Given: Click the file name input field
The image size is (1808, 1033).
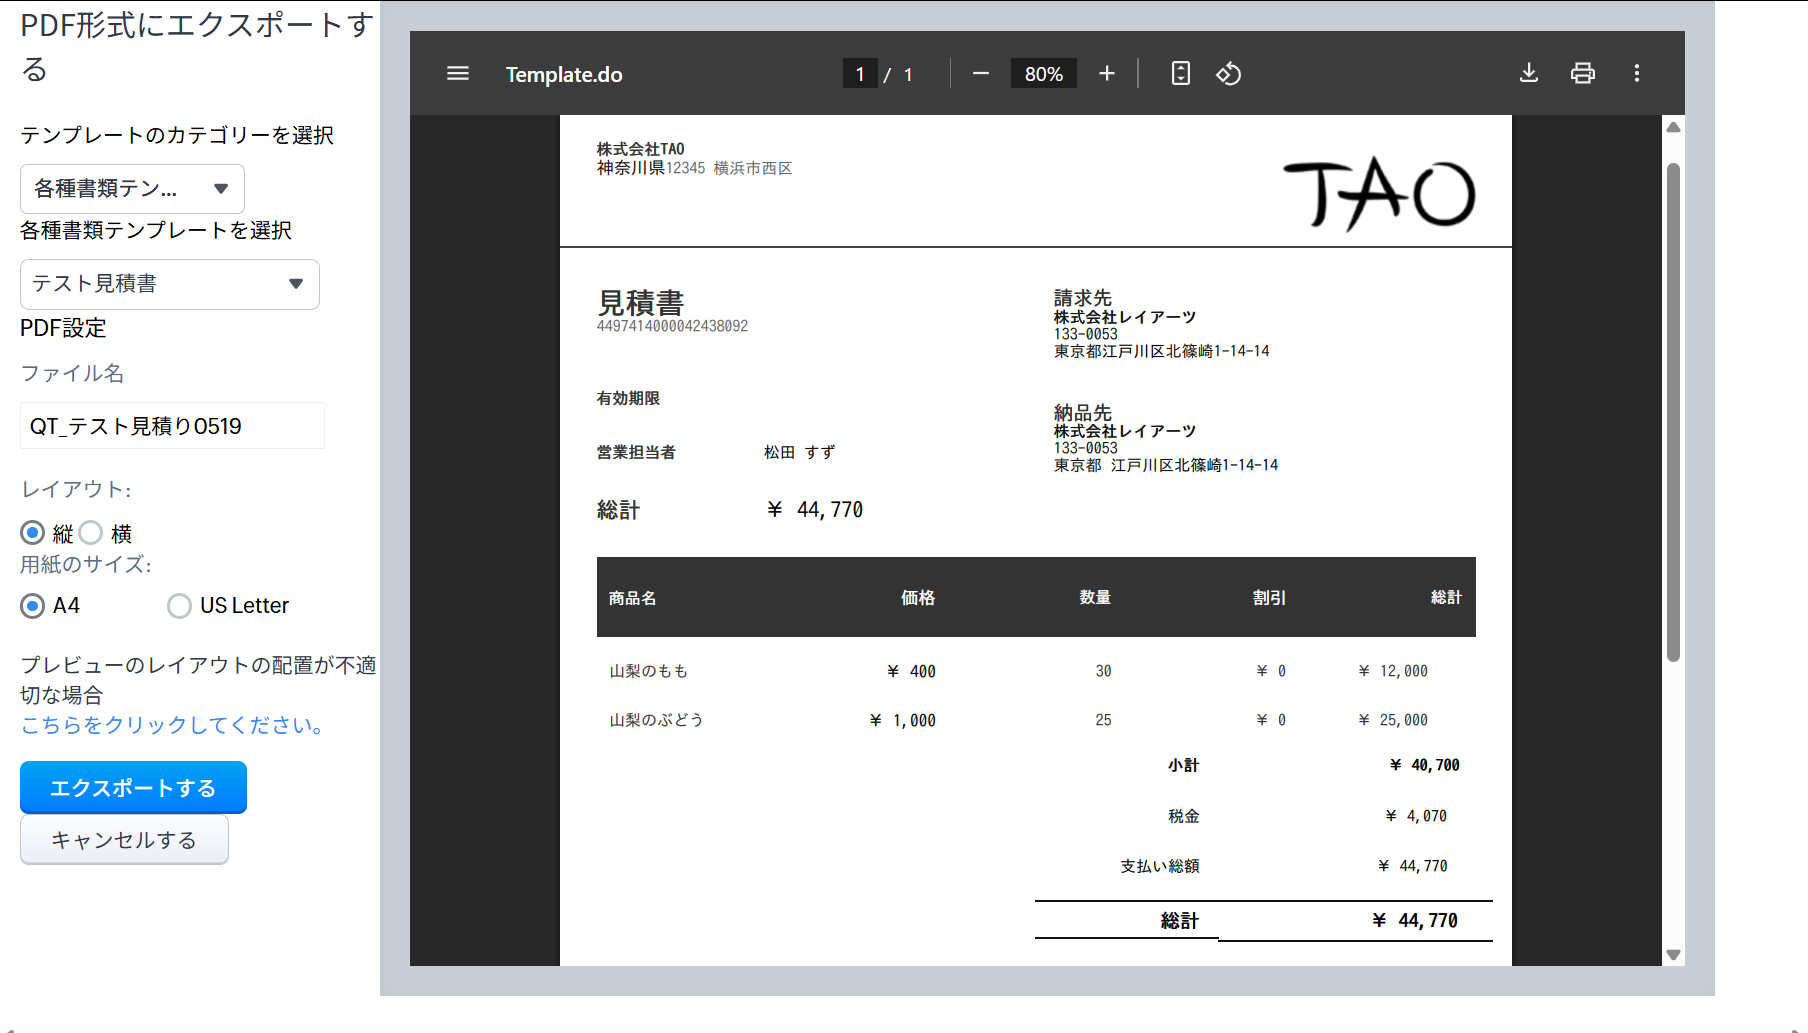Looking at the screenshot, I should [172, 426].
